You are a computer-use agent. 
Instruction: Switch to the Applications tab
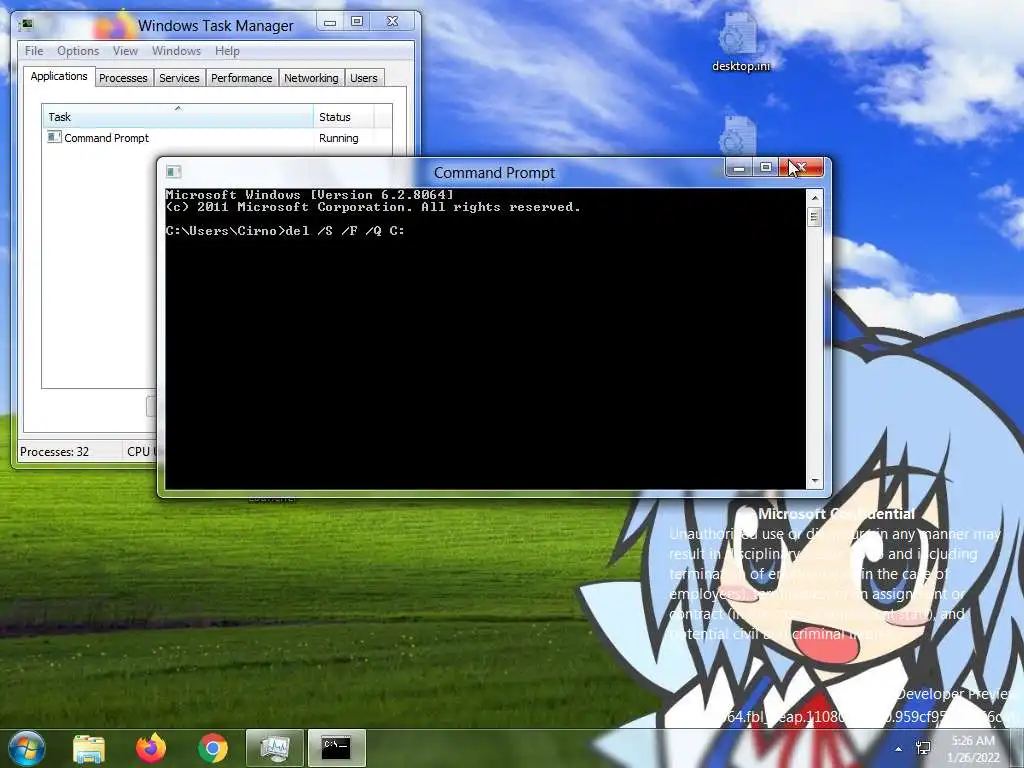coord(59,76)
